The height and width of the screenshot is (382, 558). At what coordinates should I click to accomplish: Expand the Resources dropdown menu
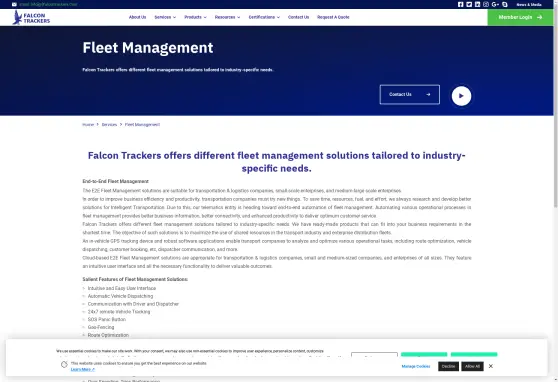227,17
